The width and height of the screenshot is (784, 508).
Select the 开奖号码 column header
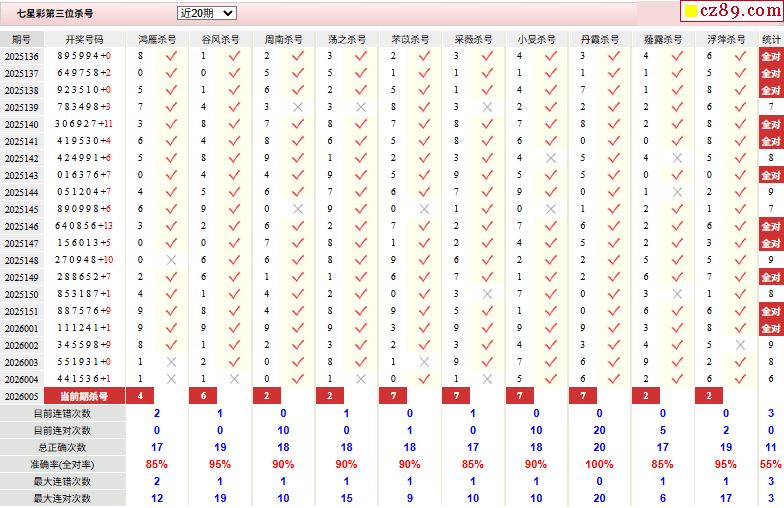pyautogui.click(x=84, y=40)
